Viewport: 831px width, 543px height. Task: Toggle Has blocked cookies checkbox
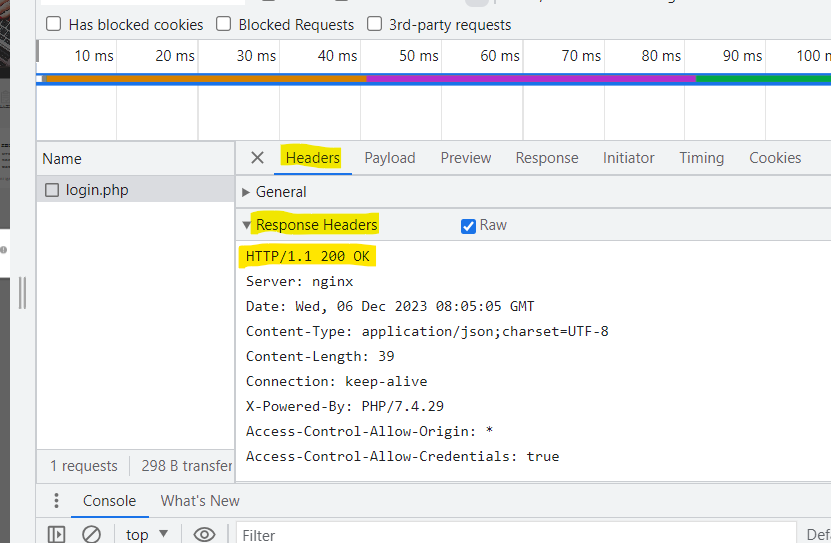point(54,24)
